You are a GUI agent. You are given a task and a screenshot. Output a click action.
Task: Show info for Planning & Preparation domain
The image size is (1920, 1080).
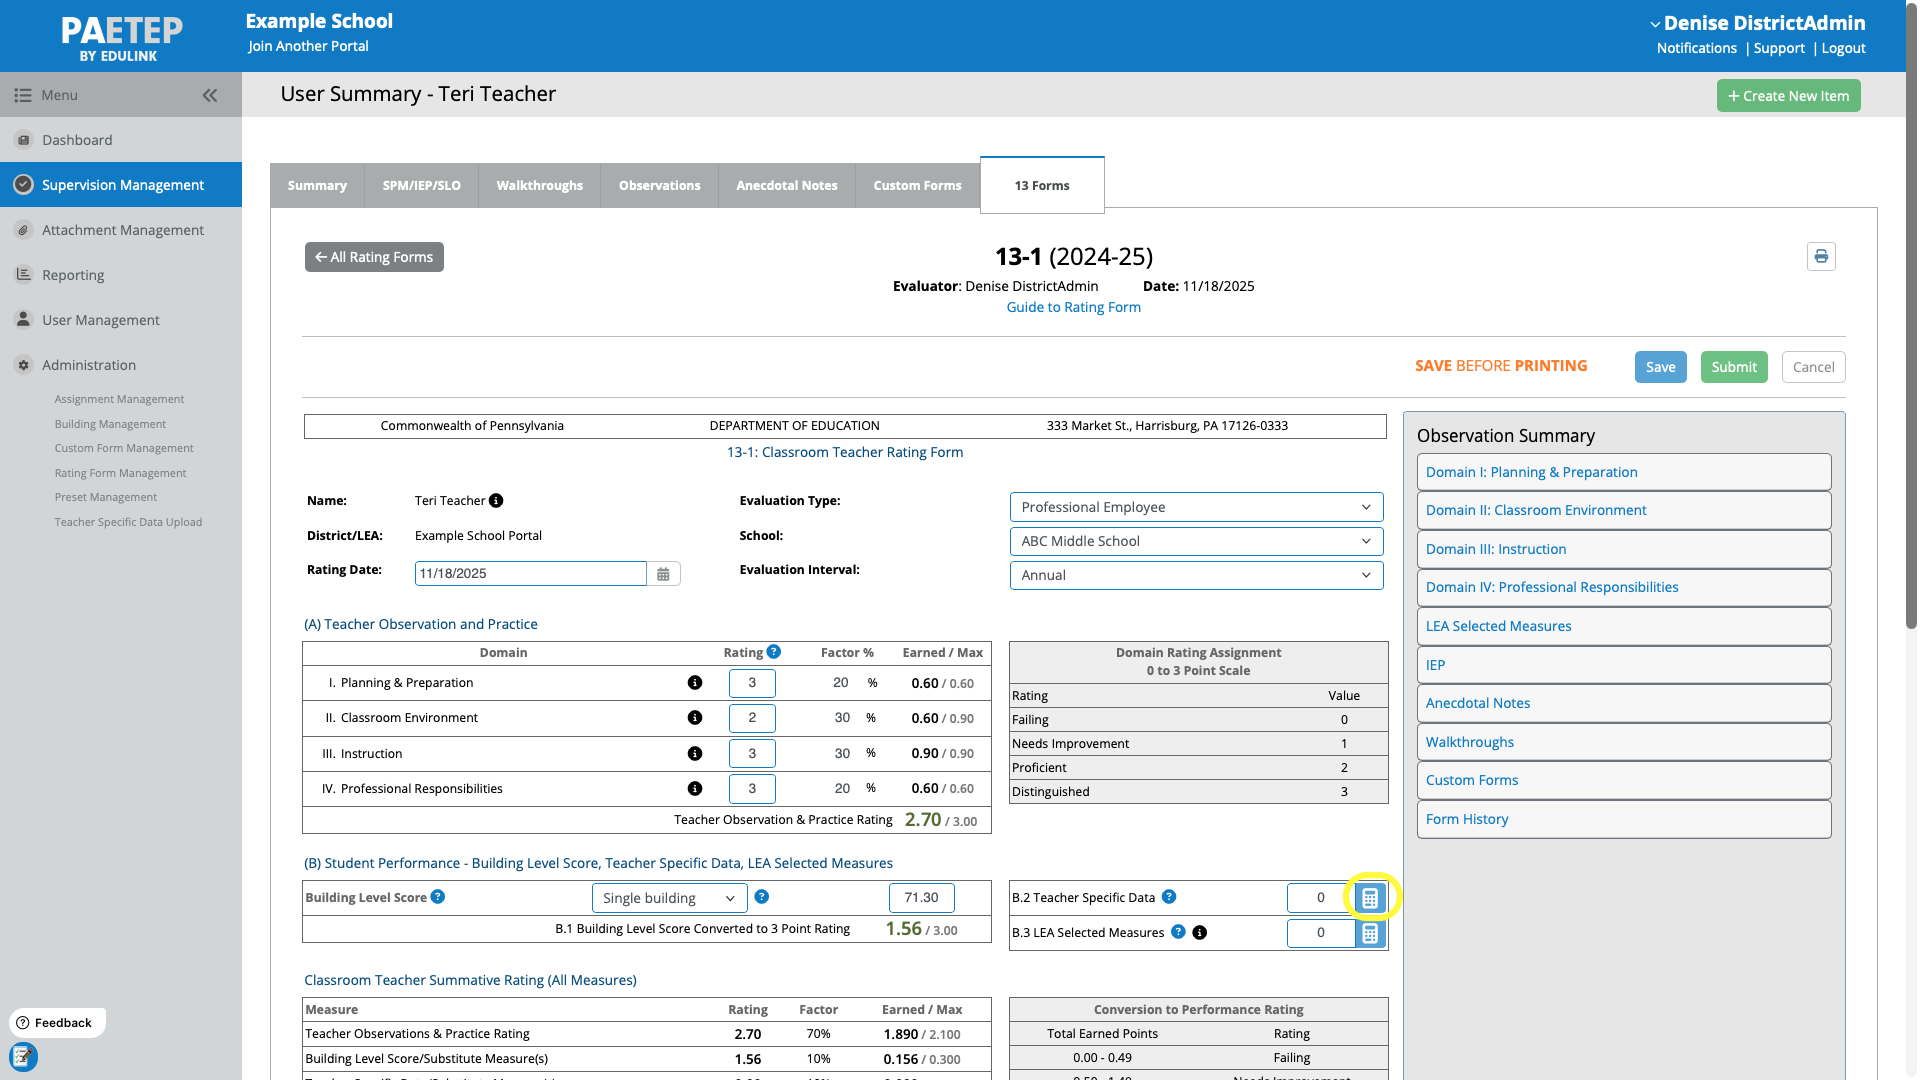point(695,683)
